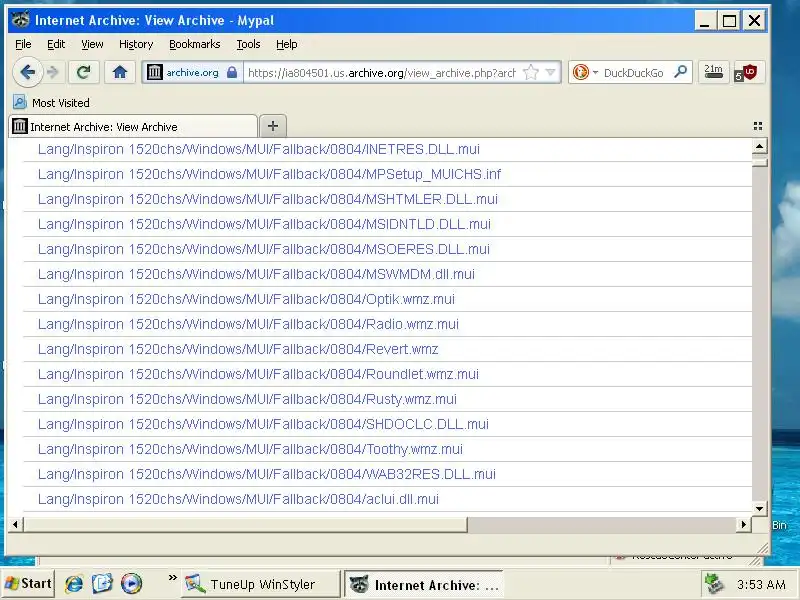Open the MSOERES.DLL.mui file link
The image size is (800, 600).
pyautogui.click(x=264, y=249)
